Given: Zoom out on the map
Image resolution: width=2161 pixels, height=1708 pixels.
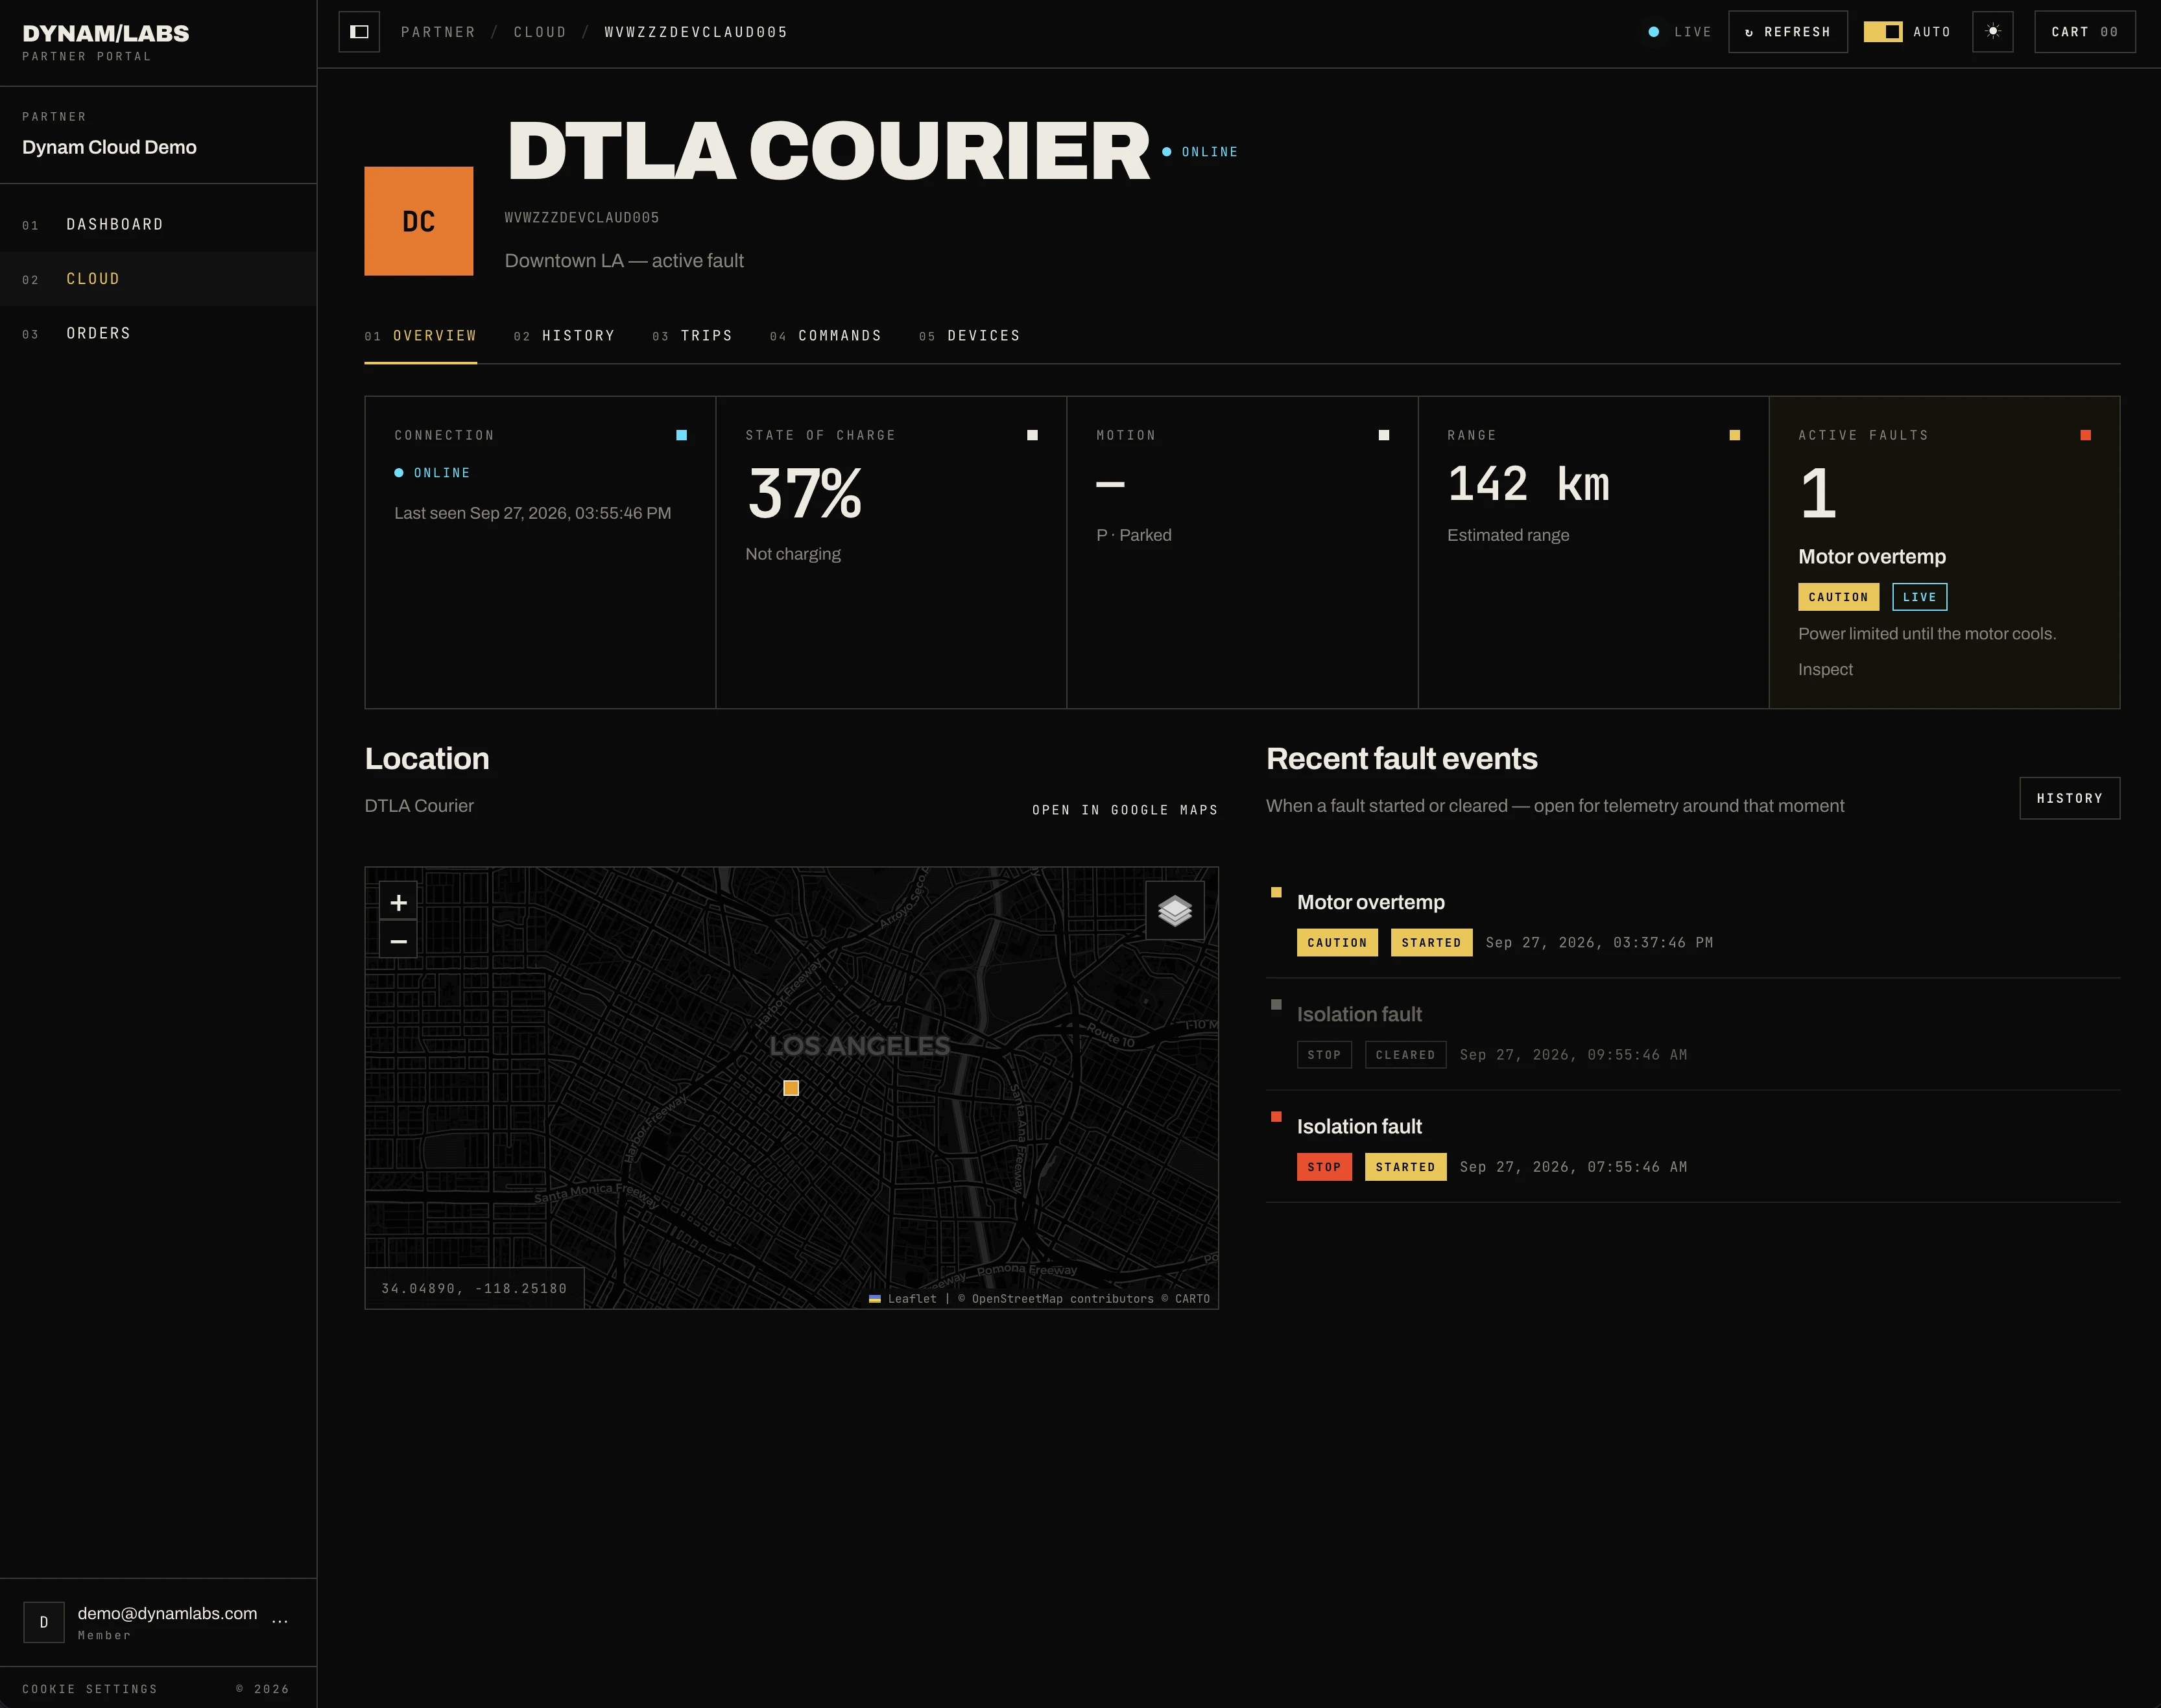Looking at the screenshot, I should click(x=398, y=941).
